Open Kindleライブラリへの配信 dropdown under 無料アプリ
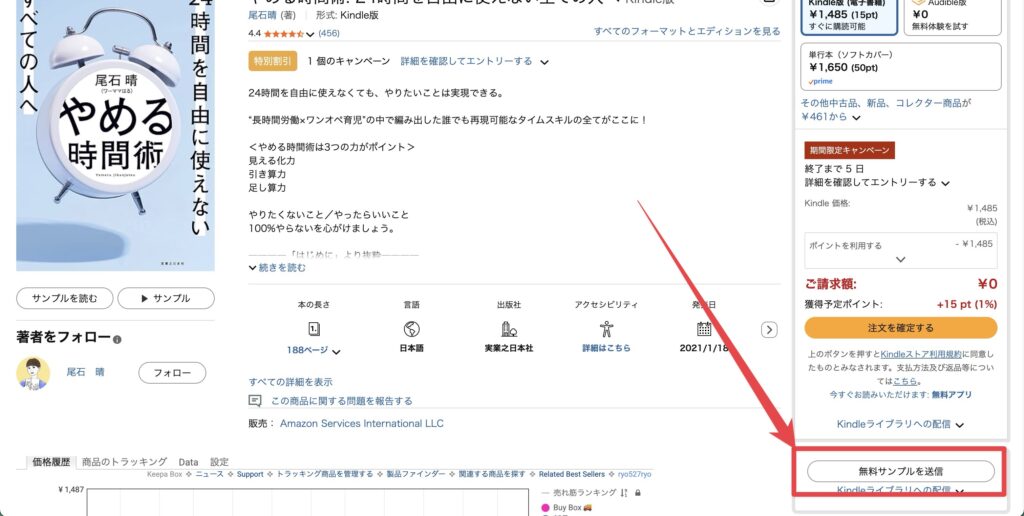 tap(901, 425)
